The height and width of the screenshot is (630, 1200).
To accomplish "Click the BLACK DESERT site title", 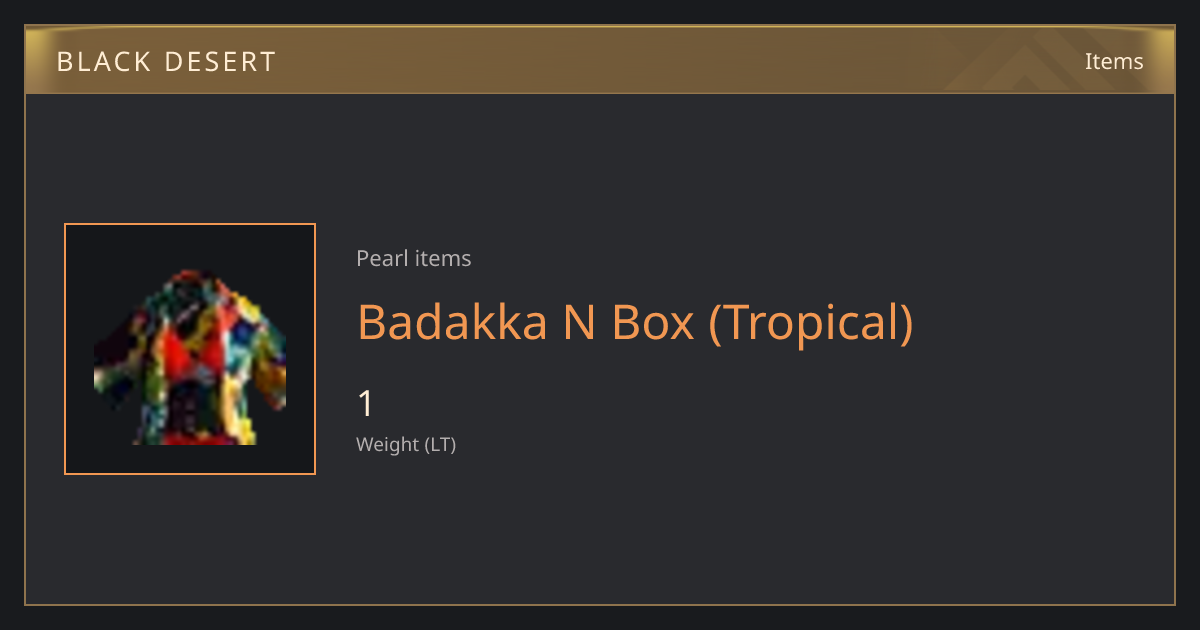I will click(166, 62).
